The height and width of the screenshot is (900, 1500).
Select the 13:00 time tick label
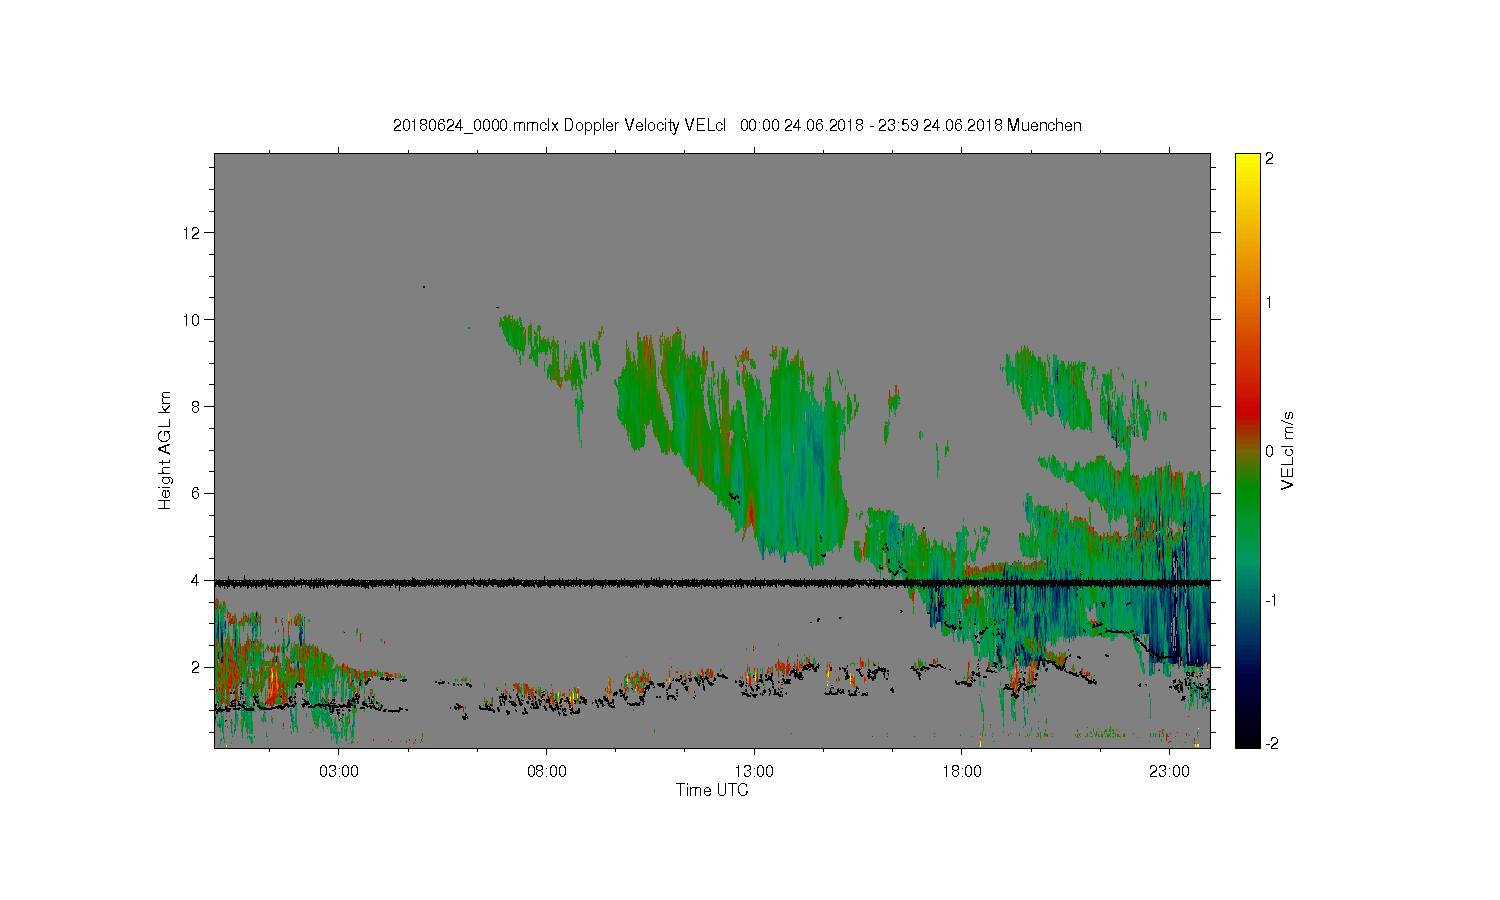pos(754,772)
